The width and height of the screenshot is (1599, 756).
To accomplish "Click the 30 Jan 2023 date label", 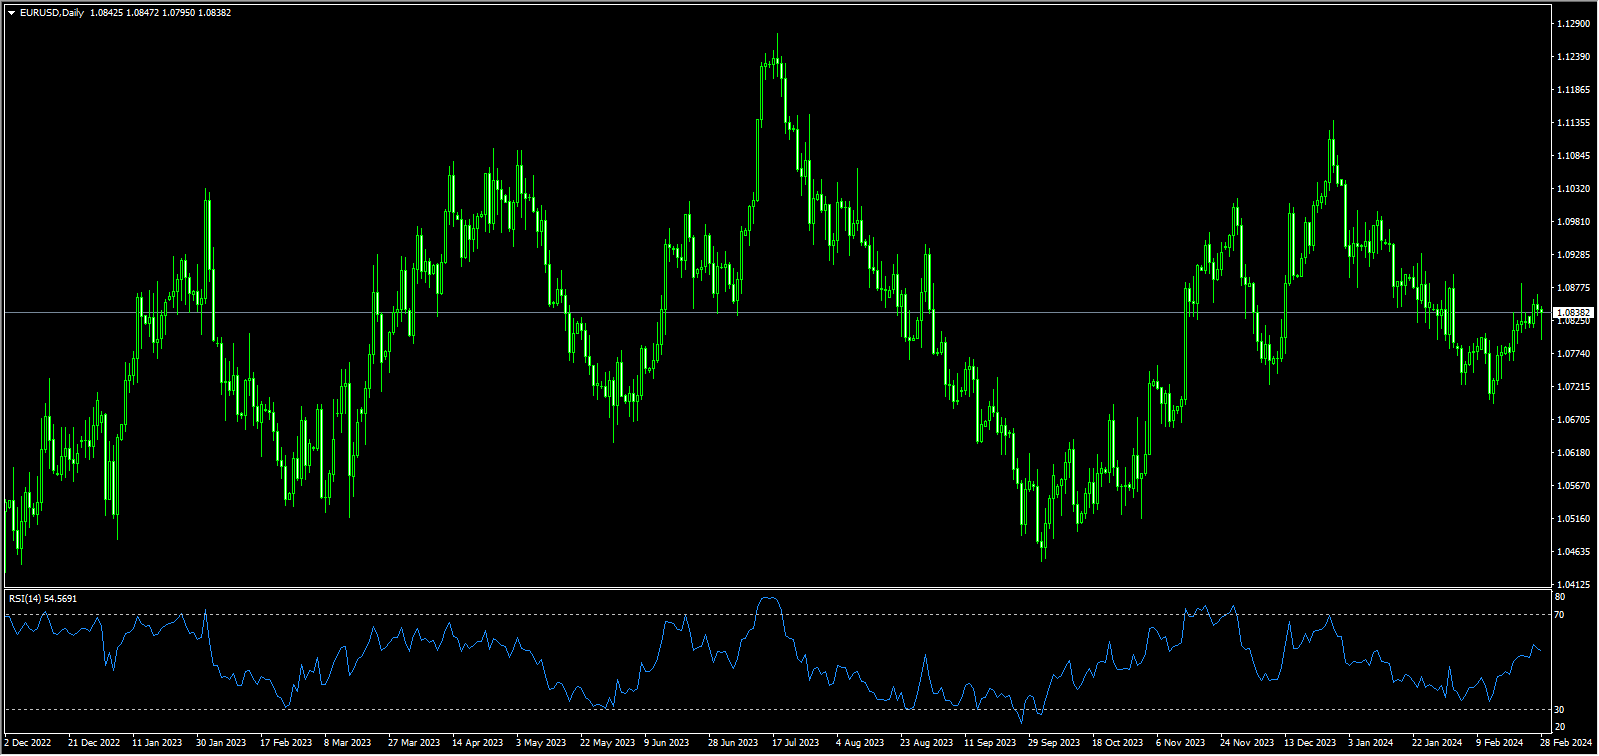I will (x=221, y=743).
